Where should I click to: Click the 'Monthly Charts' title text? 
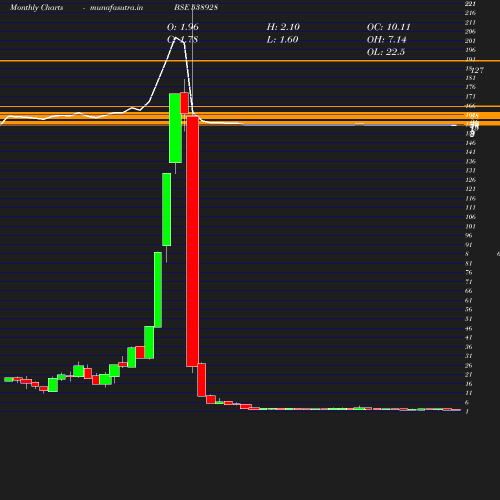coord(36,7)
